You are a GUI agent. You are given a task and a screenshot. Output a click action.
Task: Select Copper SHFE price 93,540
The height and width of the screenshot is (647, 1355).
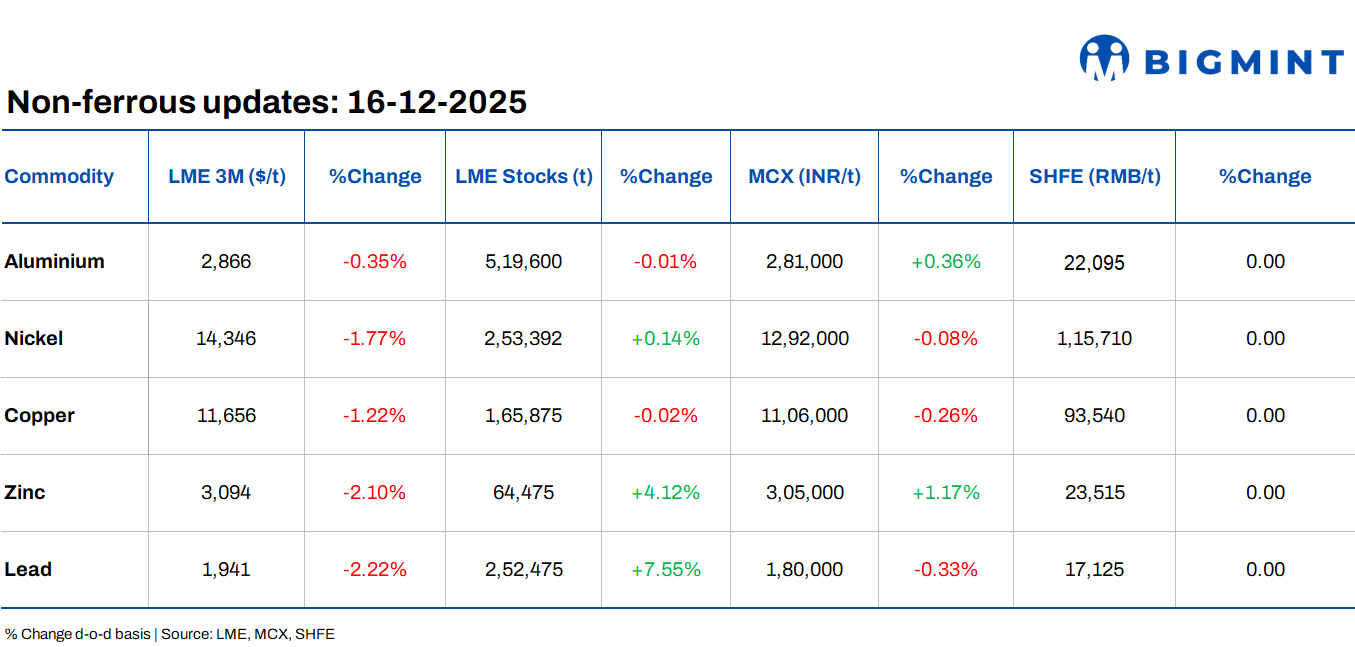(x=1094, y=416)
